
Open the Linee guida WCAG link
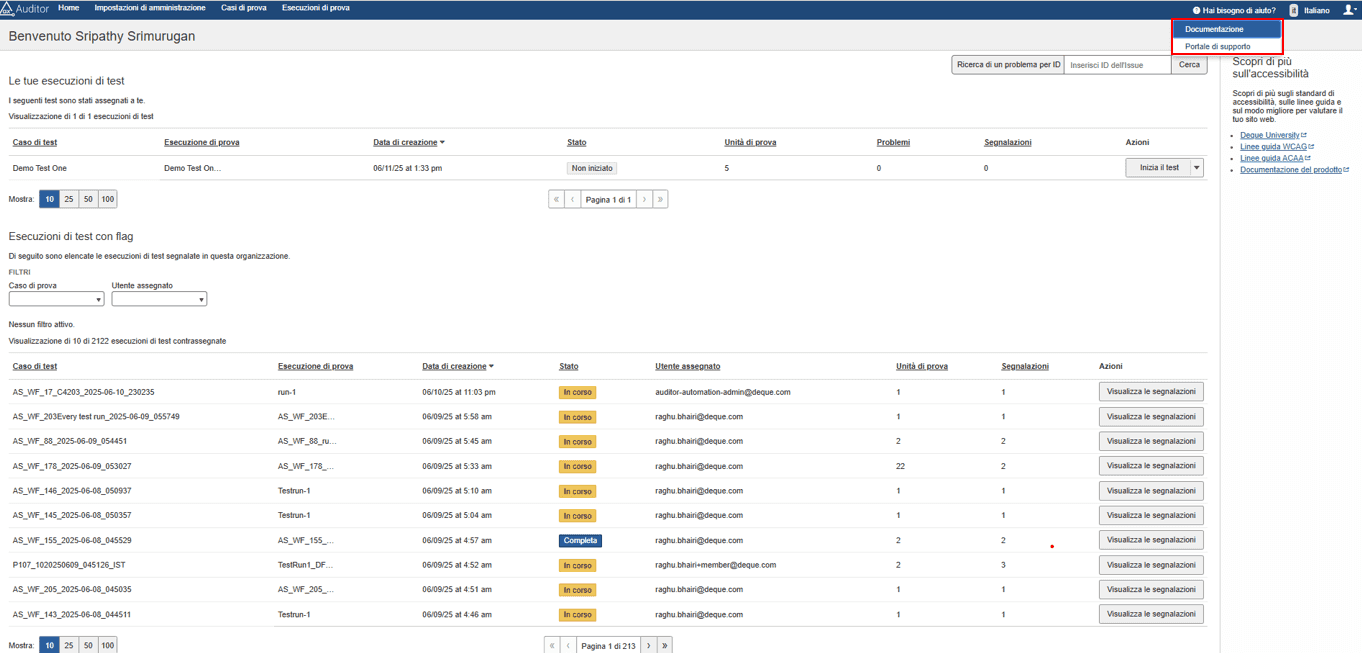pyautogui.click(x=1273, y=147)
